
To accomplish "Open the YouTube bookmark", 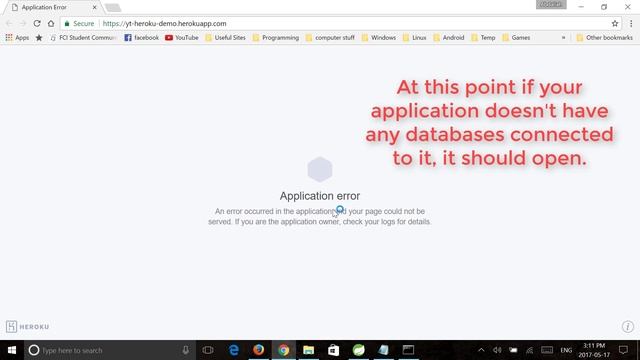I will pos(182,38).
